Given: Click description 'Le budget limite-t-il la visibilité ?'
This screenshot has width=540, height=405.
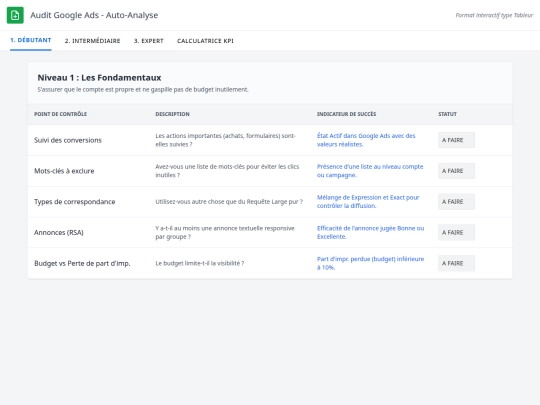Looking at the screenshot, I should tap(200, 263).
